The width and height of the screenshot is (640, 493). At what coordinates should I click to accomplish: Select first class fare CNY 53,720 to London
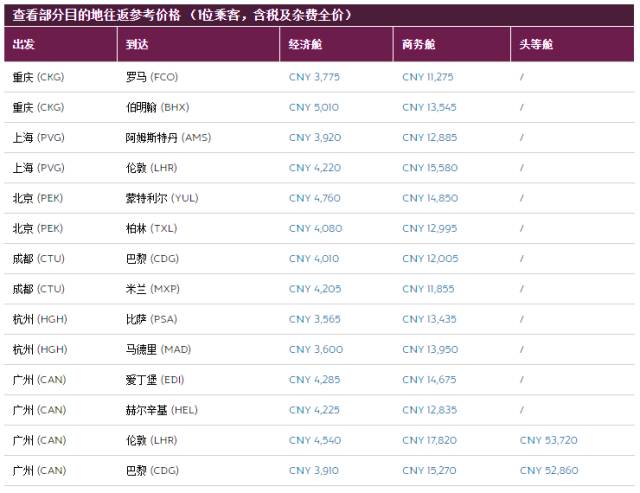pos(548,440)
